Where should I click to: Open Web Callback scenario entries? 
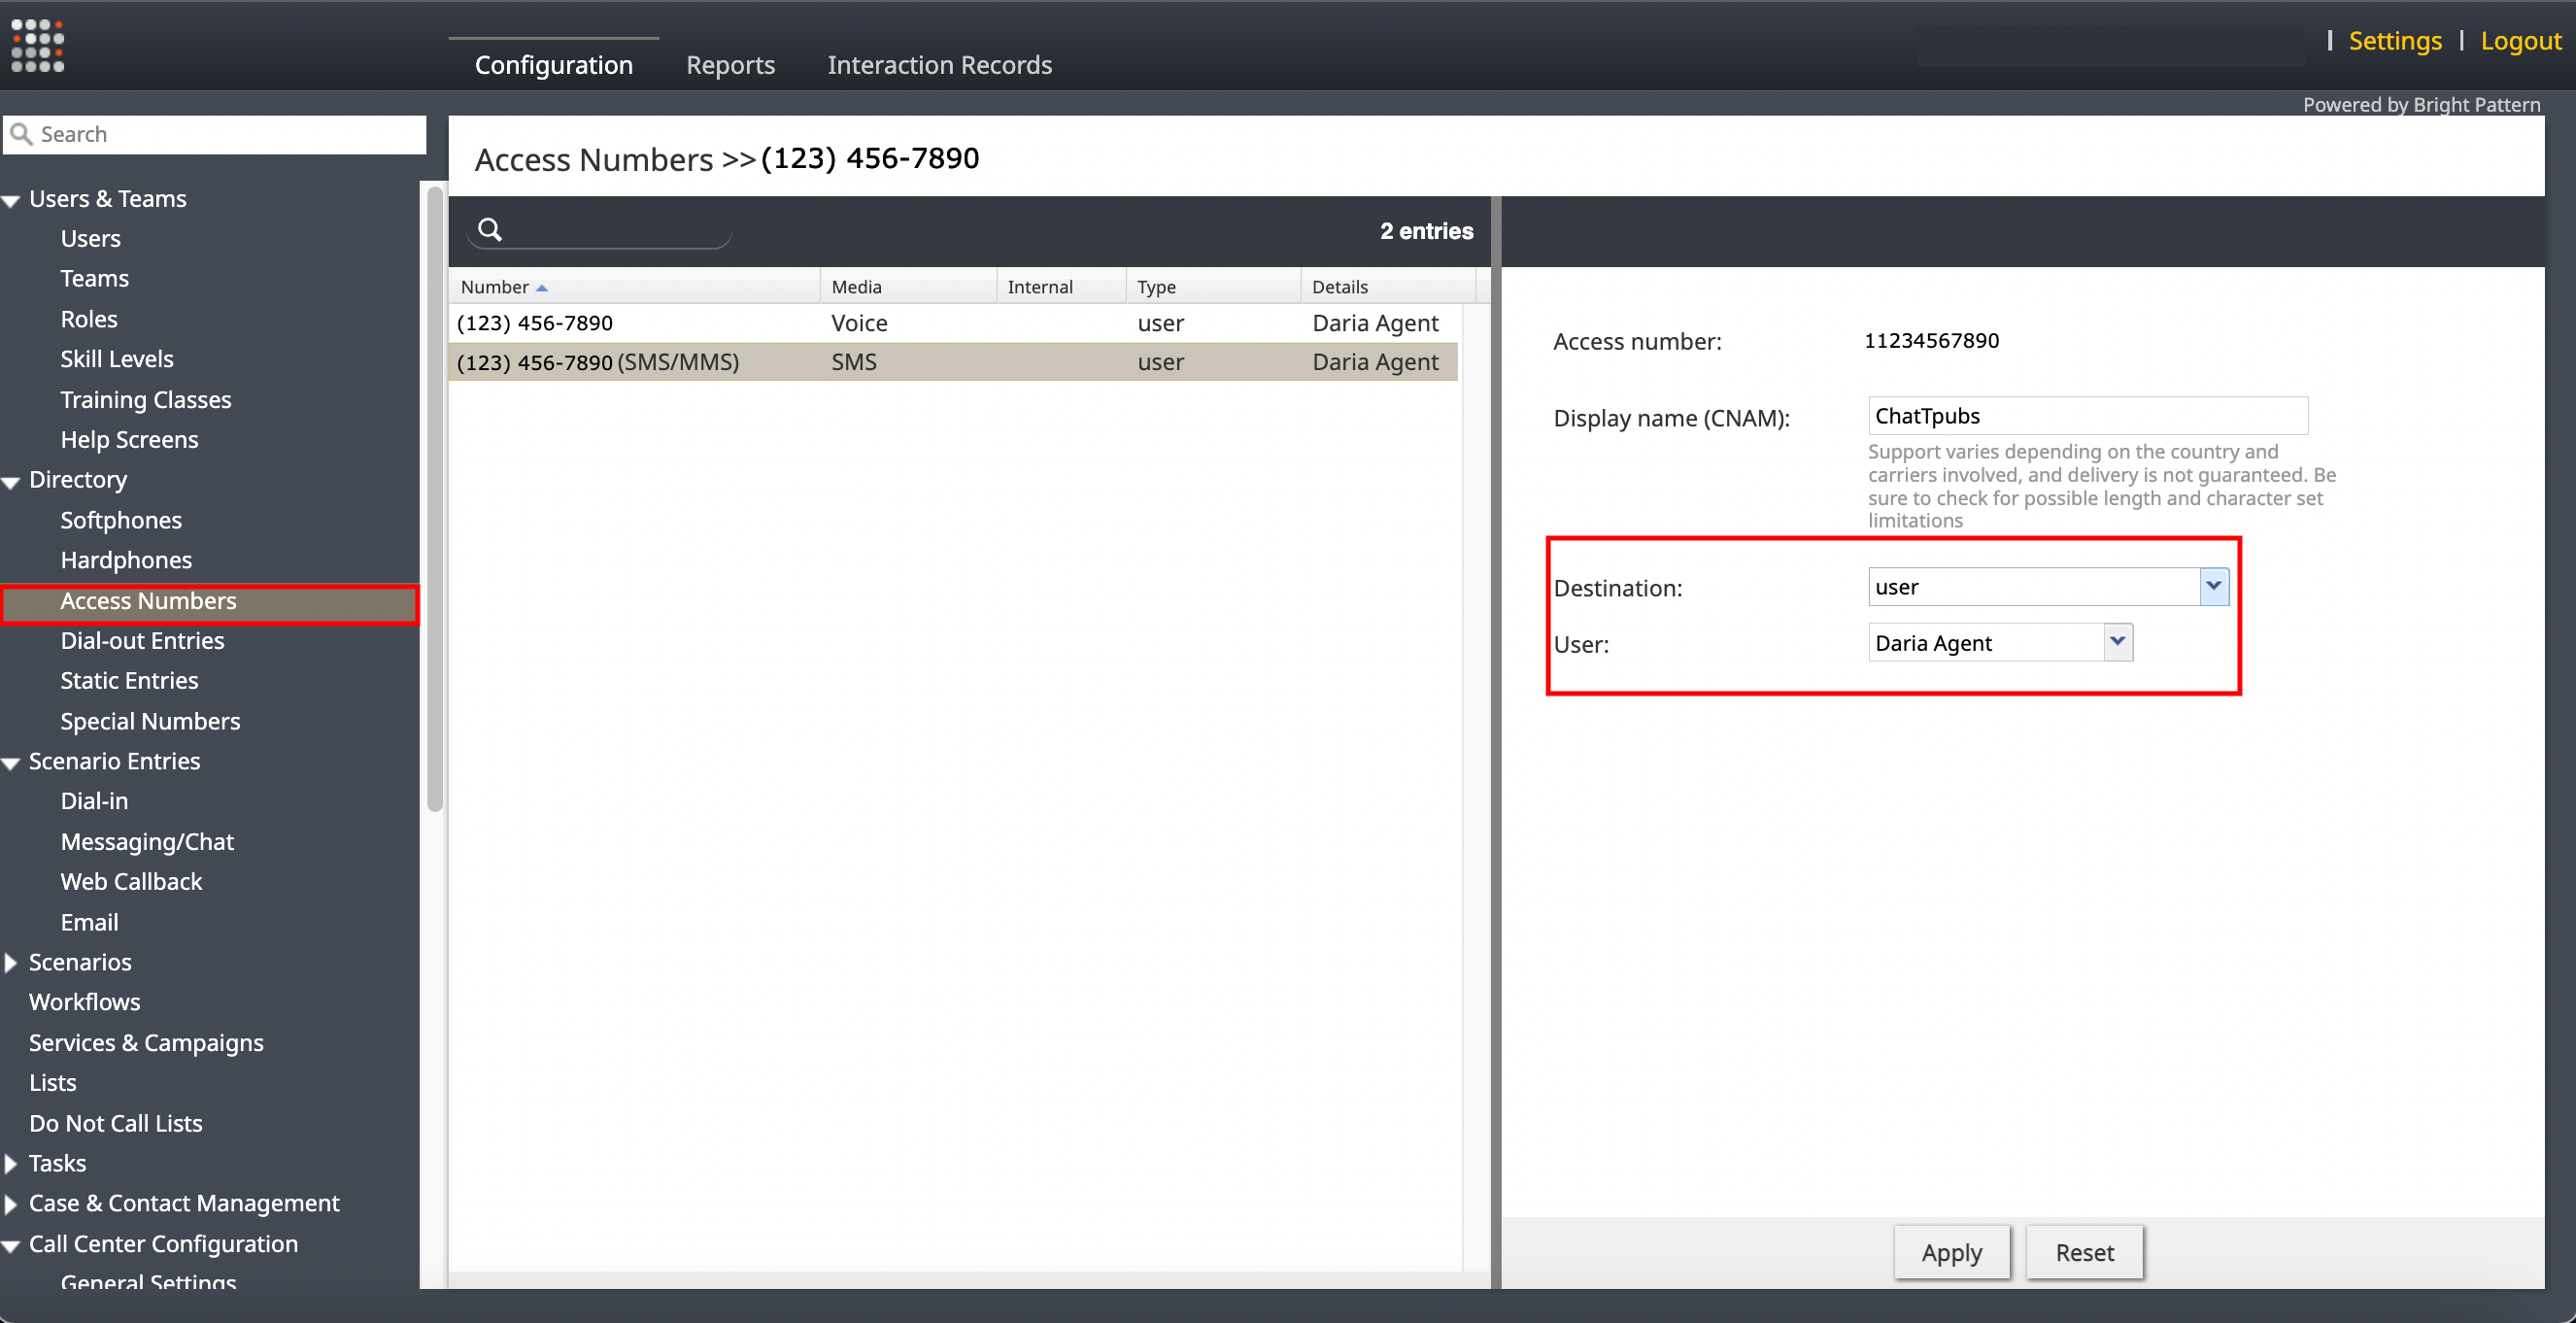[x=131, y=882]
